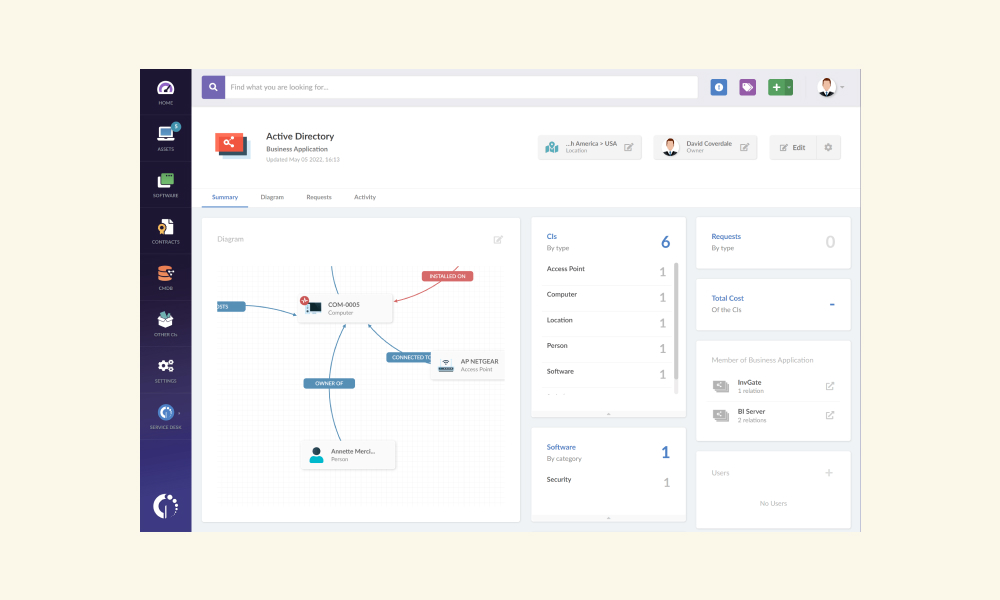The width and height of the screenshot is (1000, 600).
Task: Click the OWNER OF relation label
Action: point(329,383)
